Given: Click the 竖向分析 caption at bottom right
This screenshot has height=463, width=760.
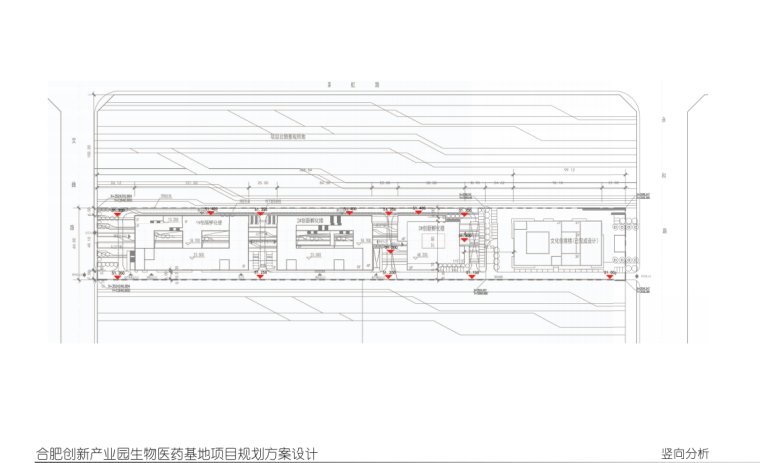Looking at the screenshot, I should point(685,453).
